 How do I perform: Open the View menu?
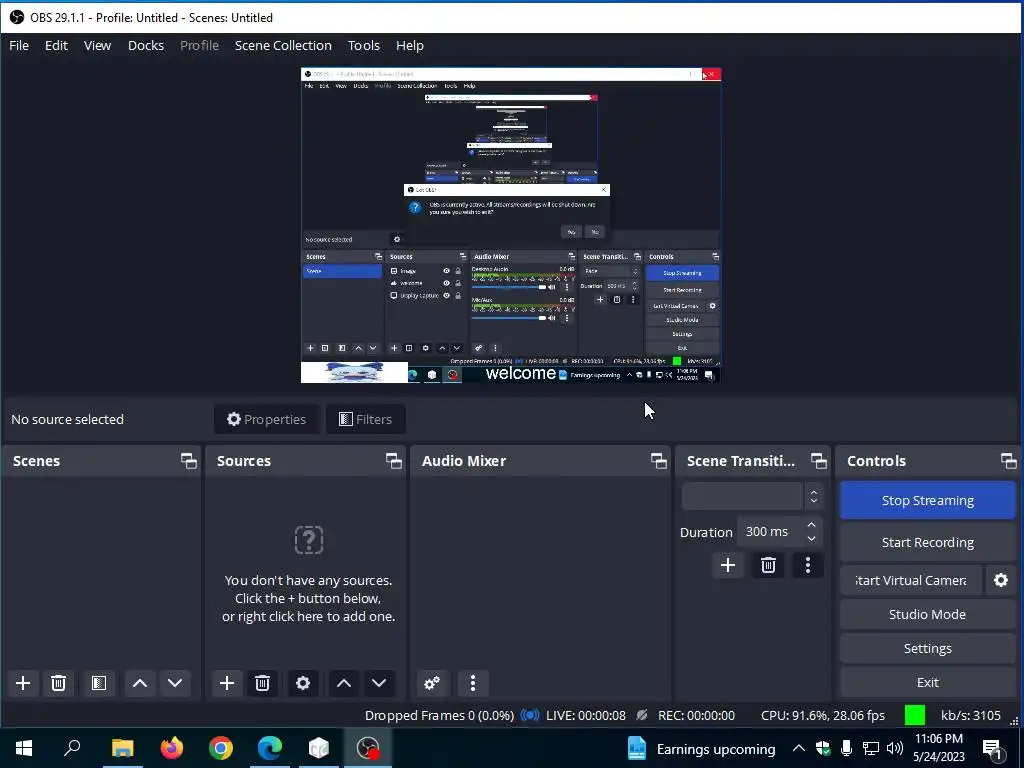click(97, 46)
